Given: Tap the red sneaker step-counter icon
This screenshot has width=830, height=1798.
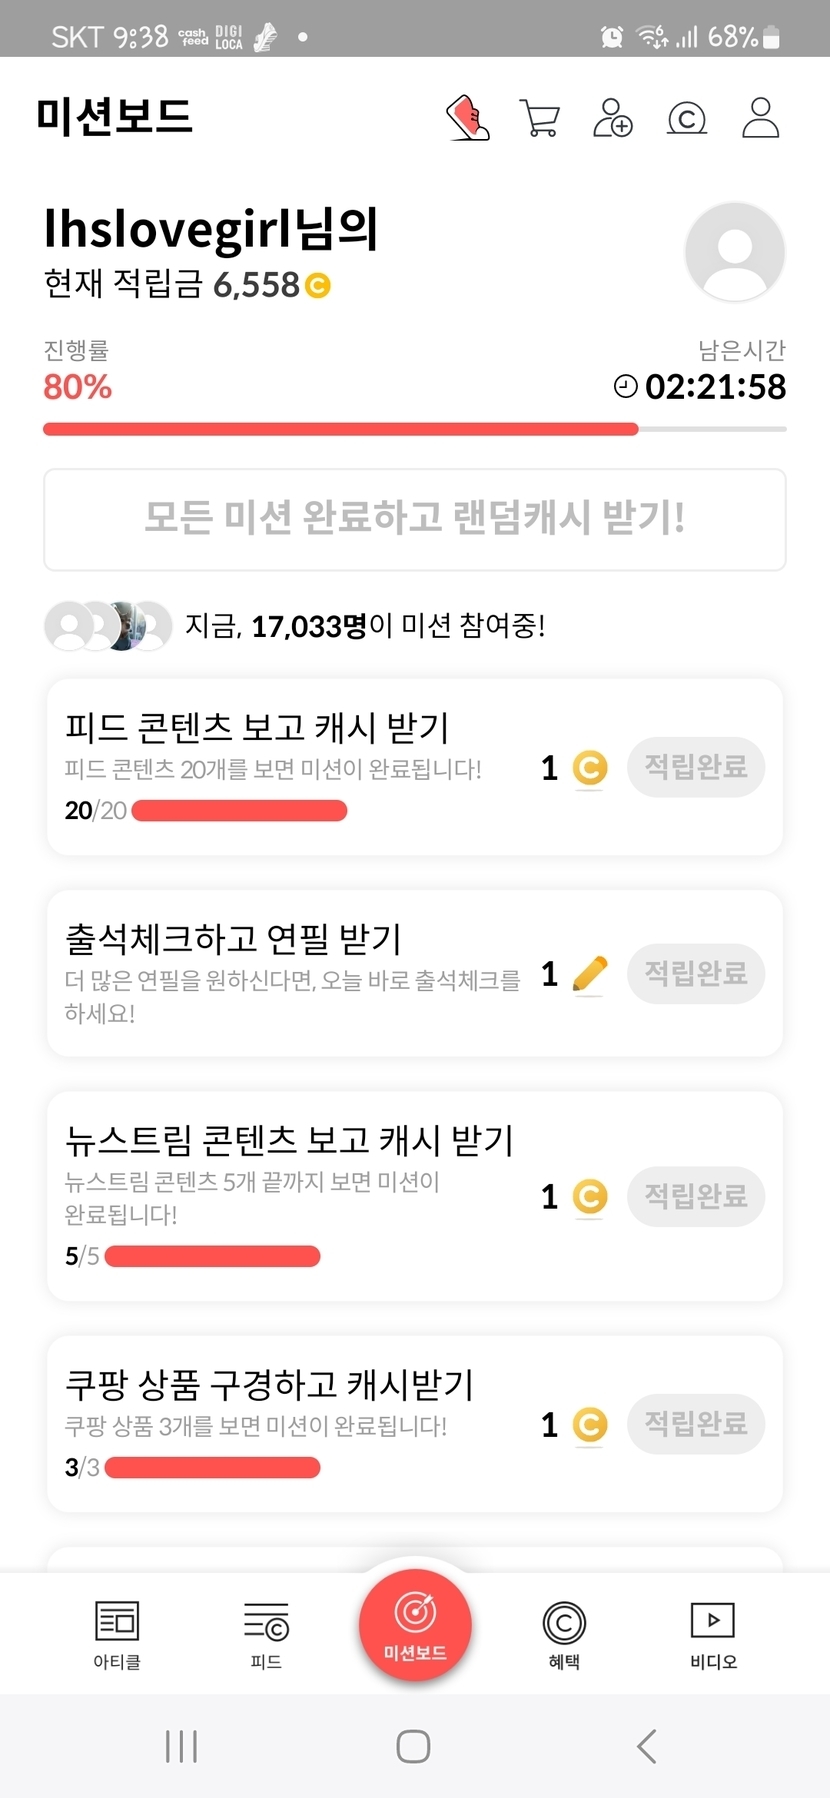Looking at the screenshot, I should pos(467,118).
